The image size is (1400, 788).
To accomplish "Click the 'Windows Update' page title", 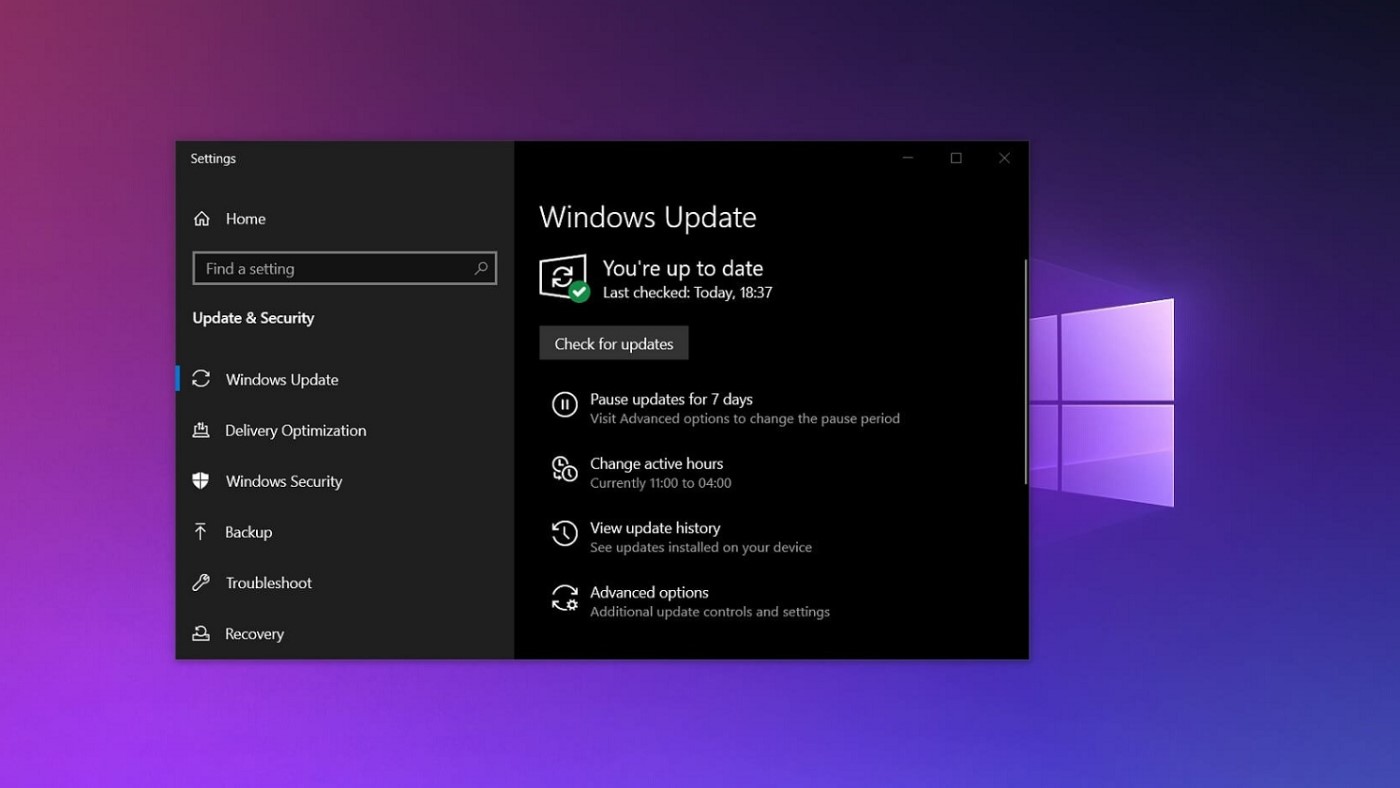I will click(648, 217).
